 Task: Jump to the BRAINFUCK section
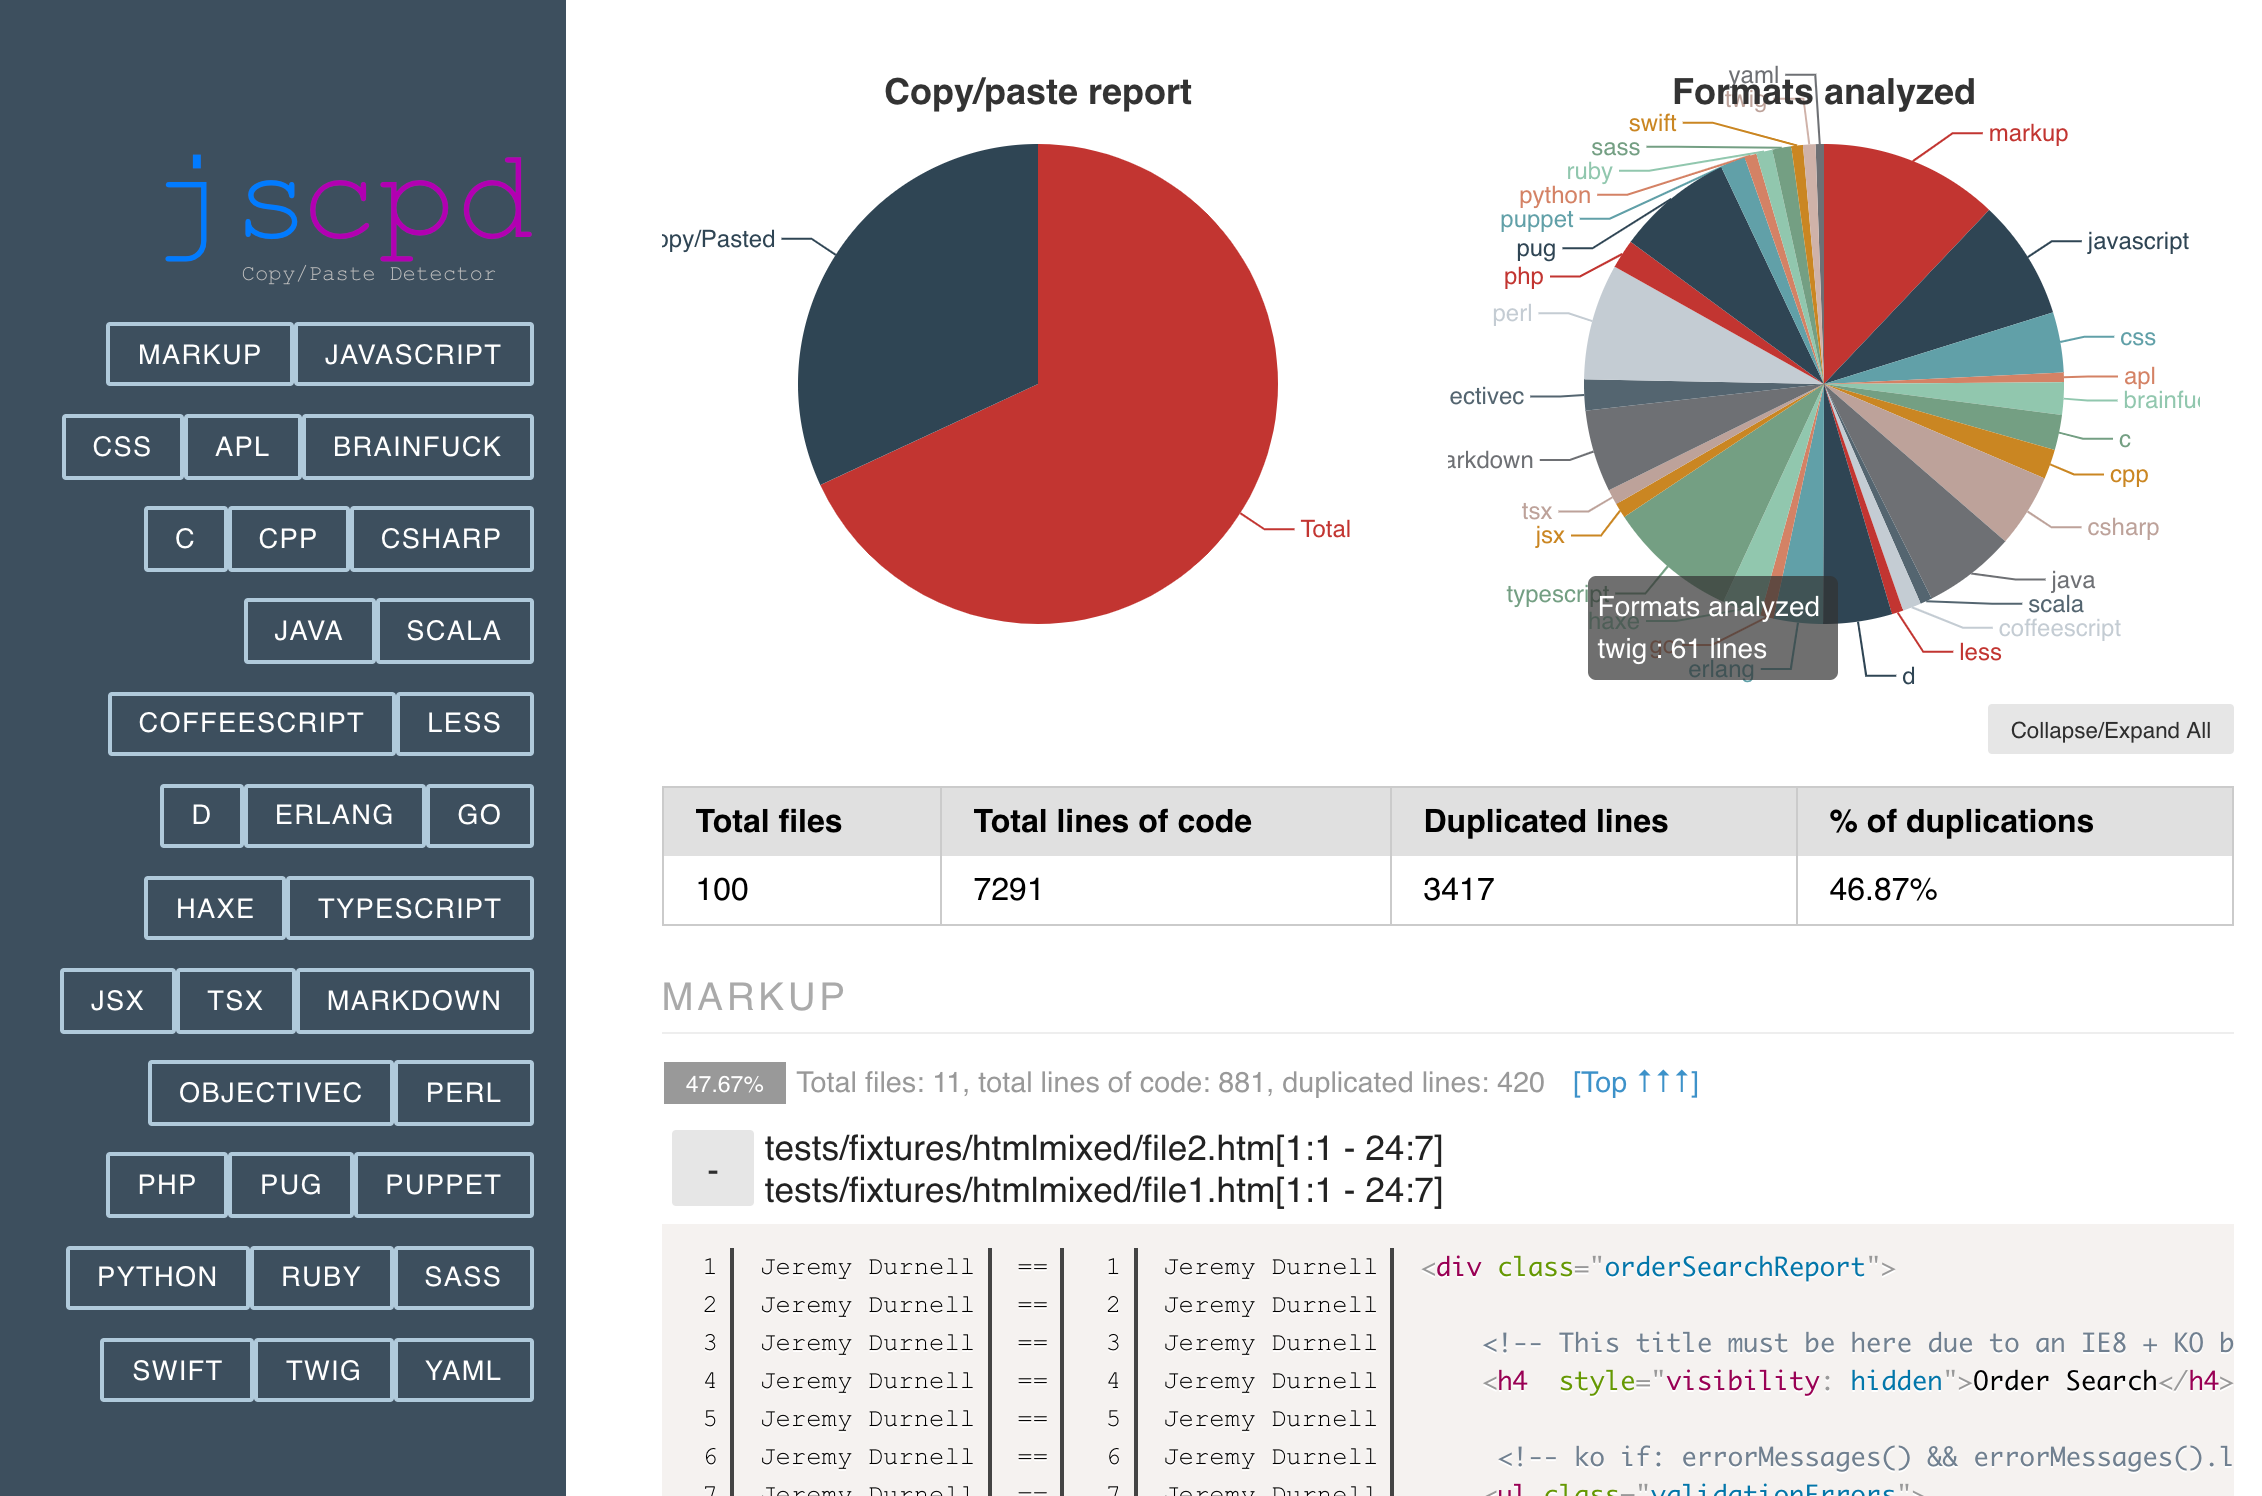pyautogui.click(x=417, y=446)
